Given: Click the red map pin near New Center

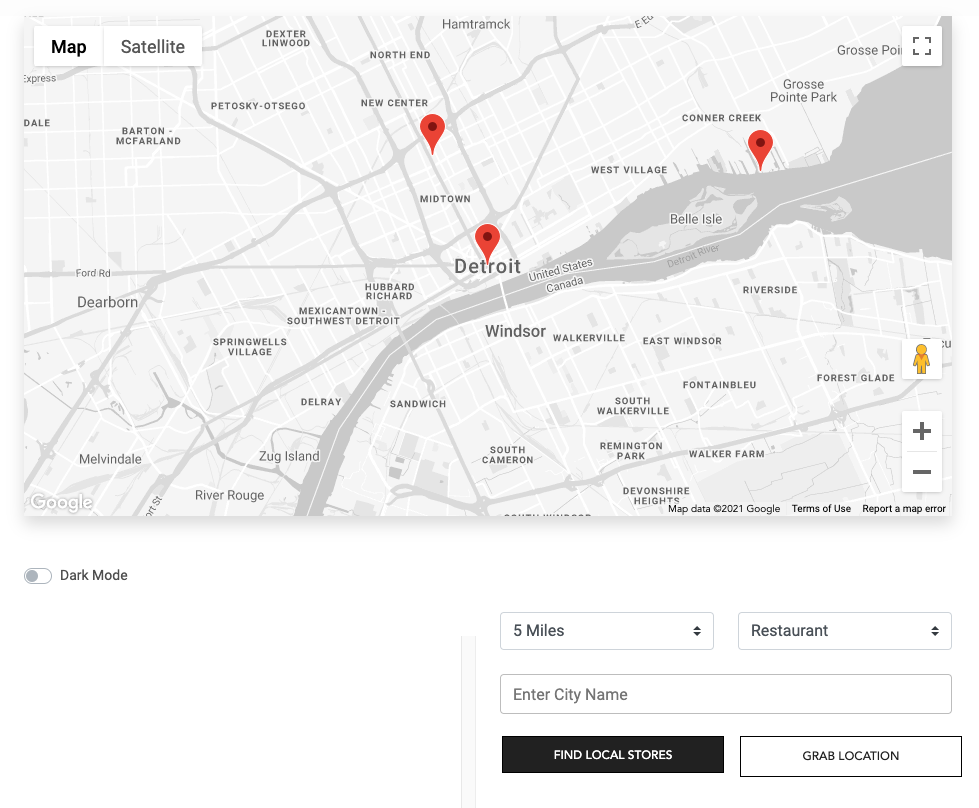Looking at the screenshot, I should pos(432,132).
